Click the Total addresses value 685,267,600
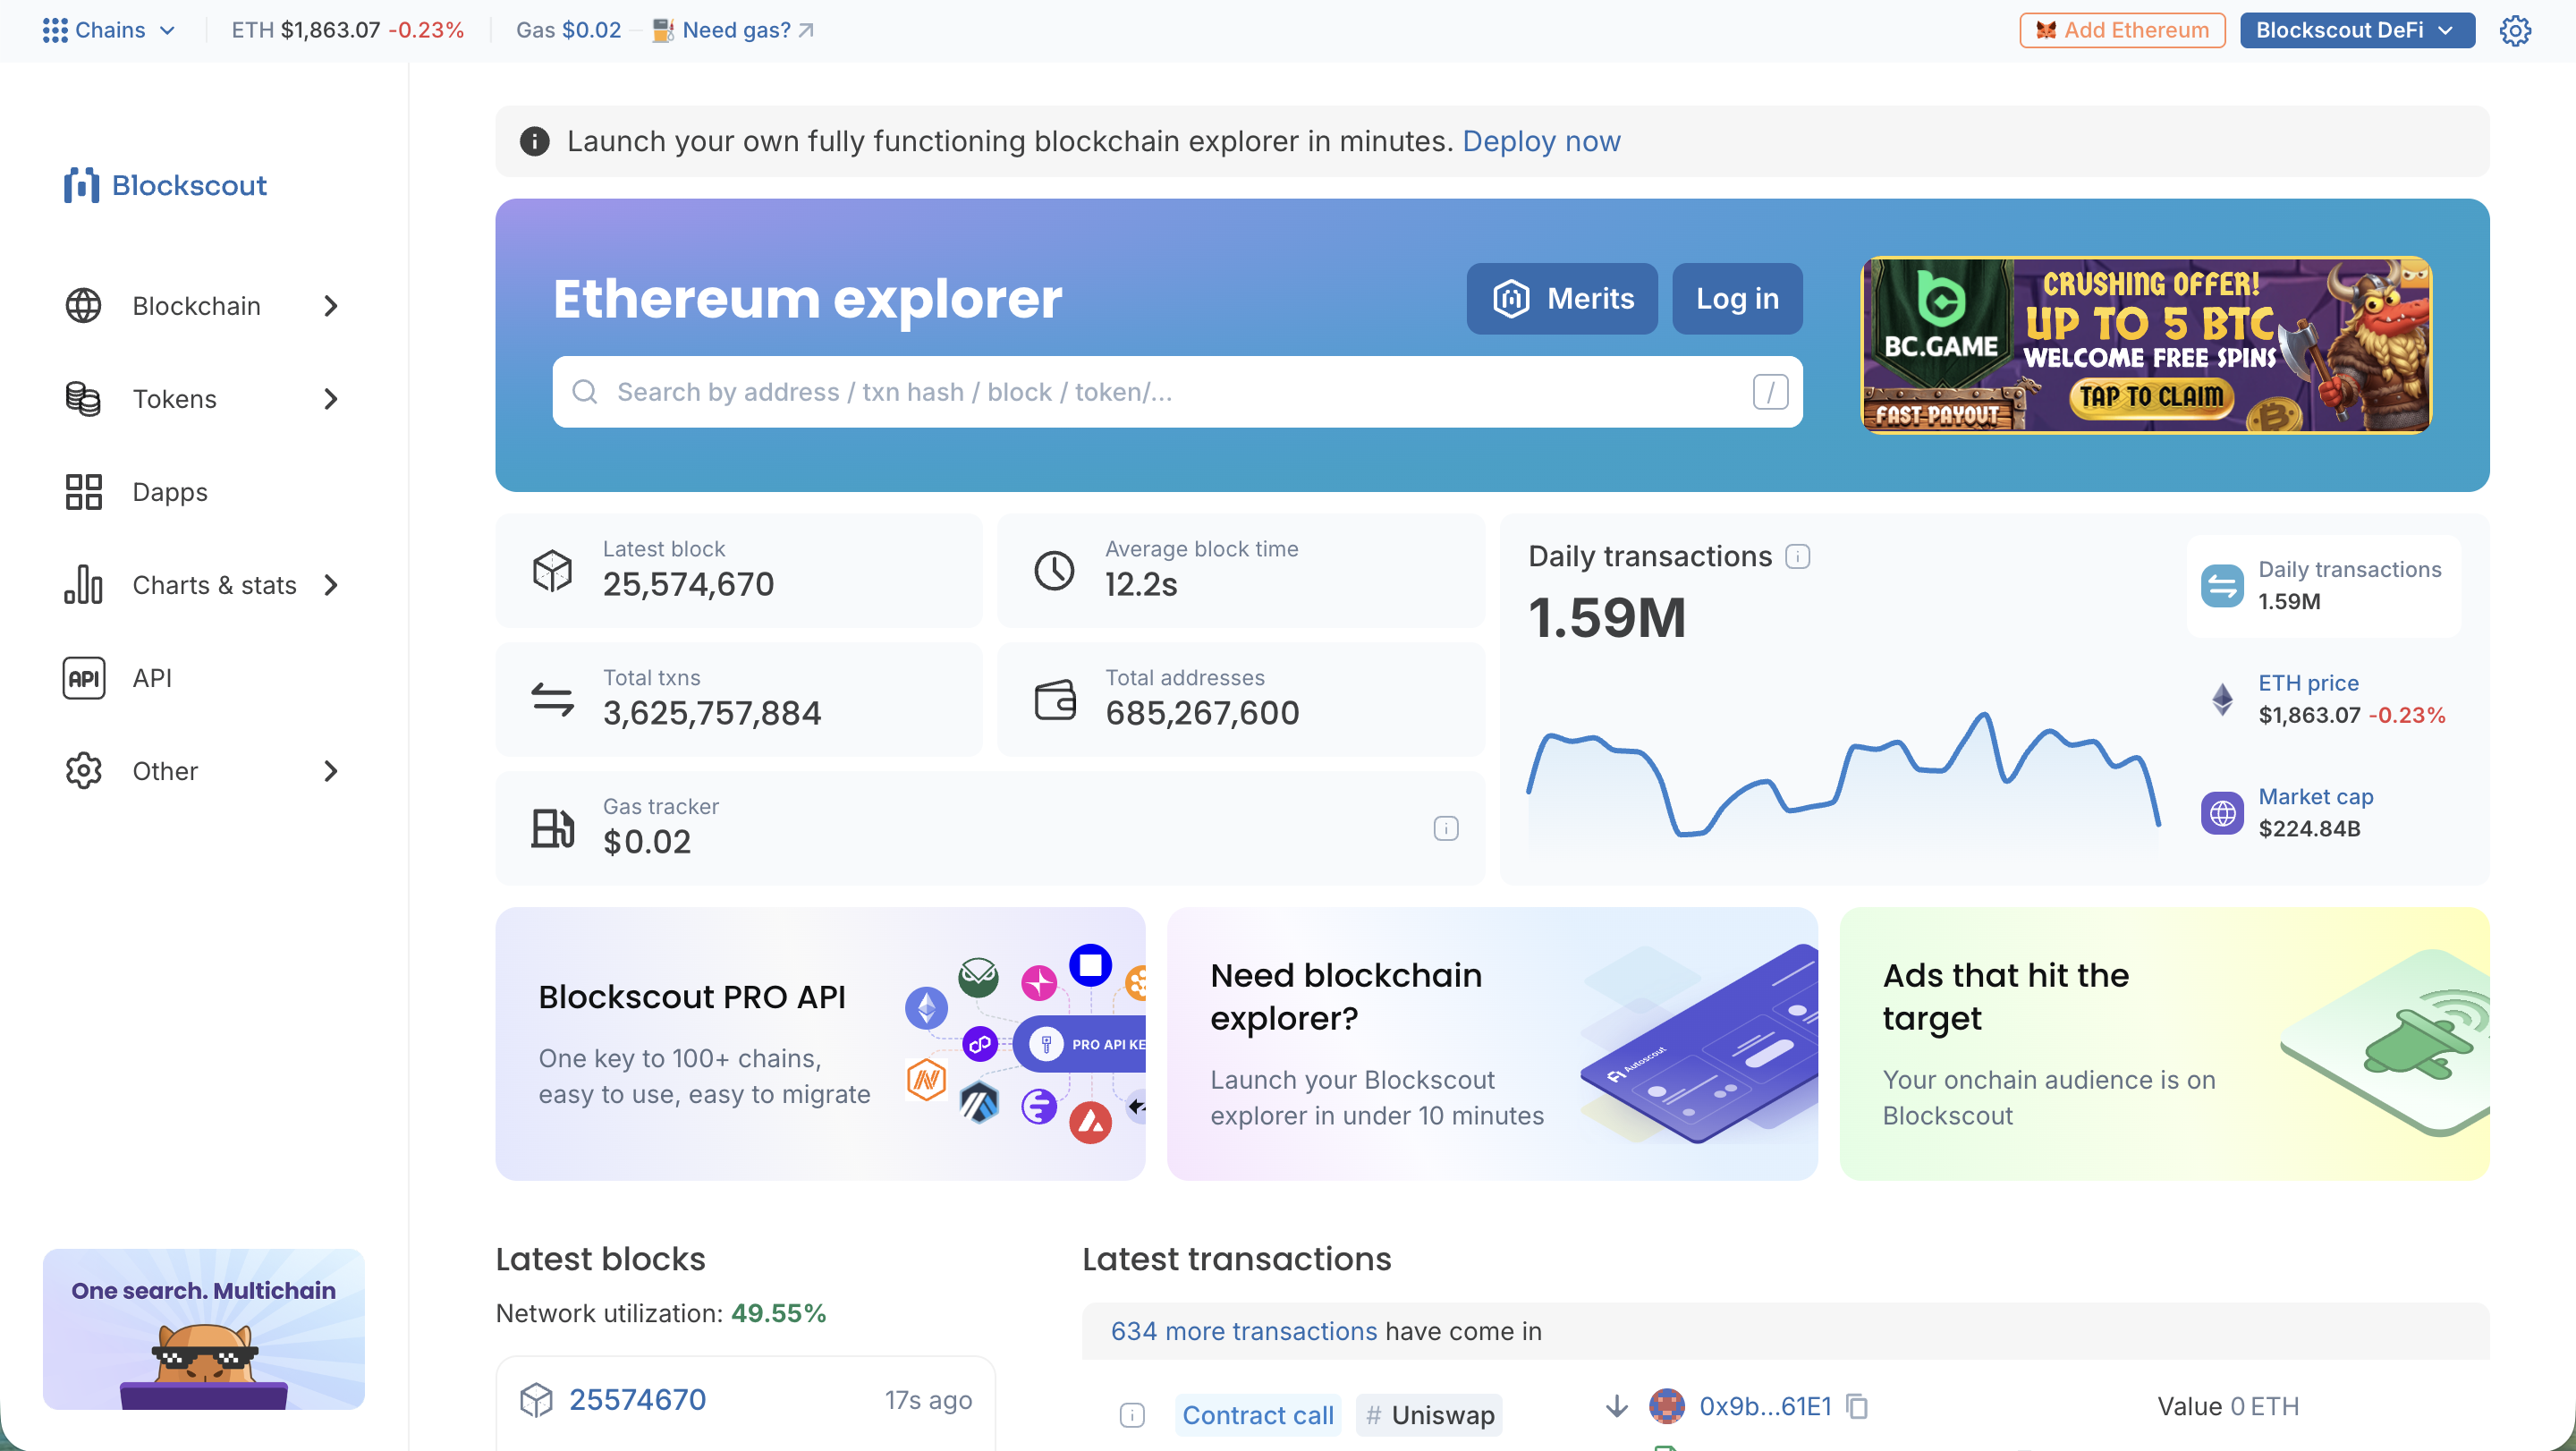This screenshot has height=1451, width=2576. coord(1202,713)
